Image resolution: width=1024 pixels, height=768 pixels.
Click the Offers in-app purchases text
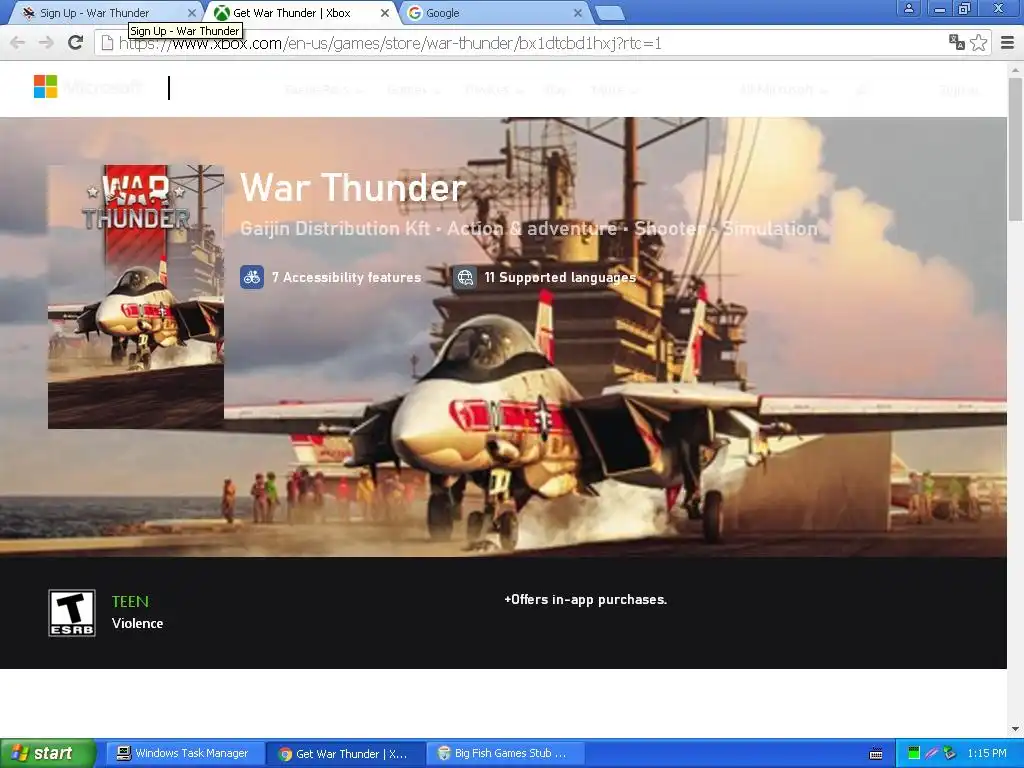[x=585, y=600]
